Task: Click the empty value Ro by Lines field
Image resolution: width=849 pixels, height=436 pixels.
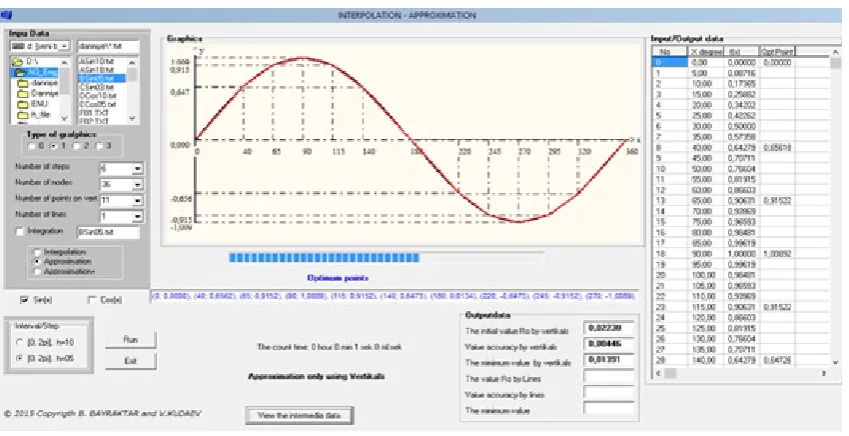Action: [609, 376]
